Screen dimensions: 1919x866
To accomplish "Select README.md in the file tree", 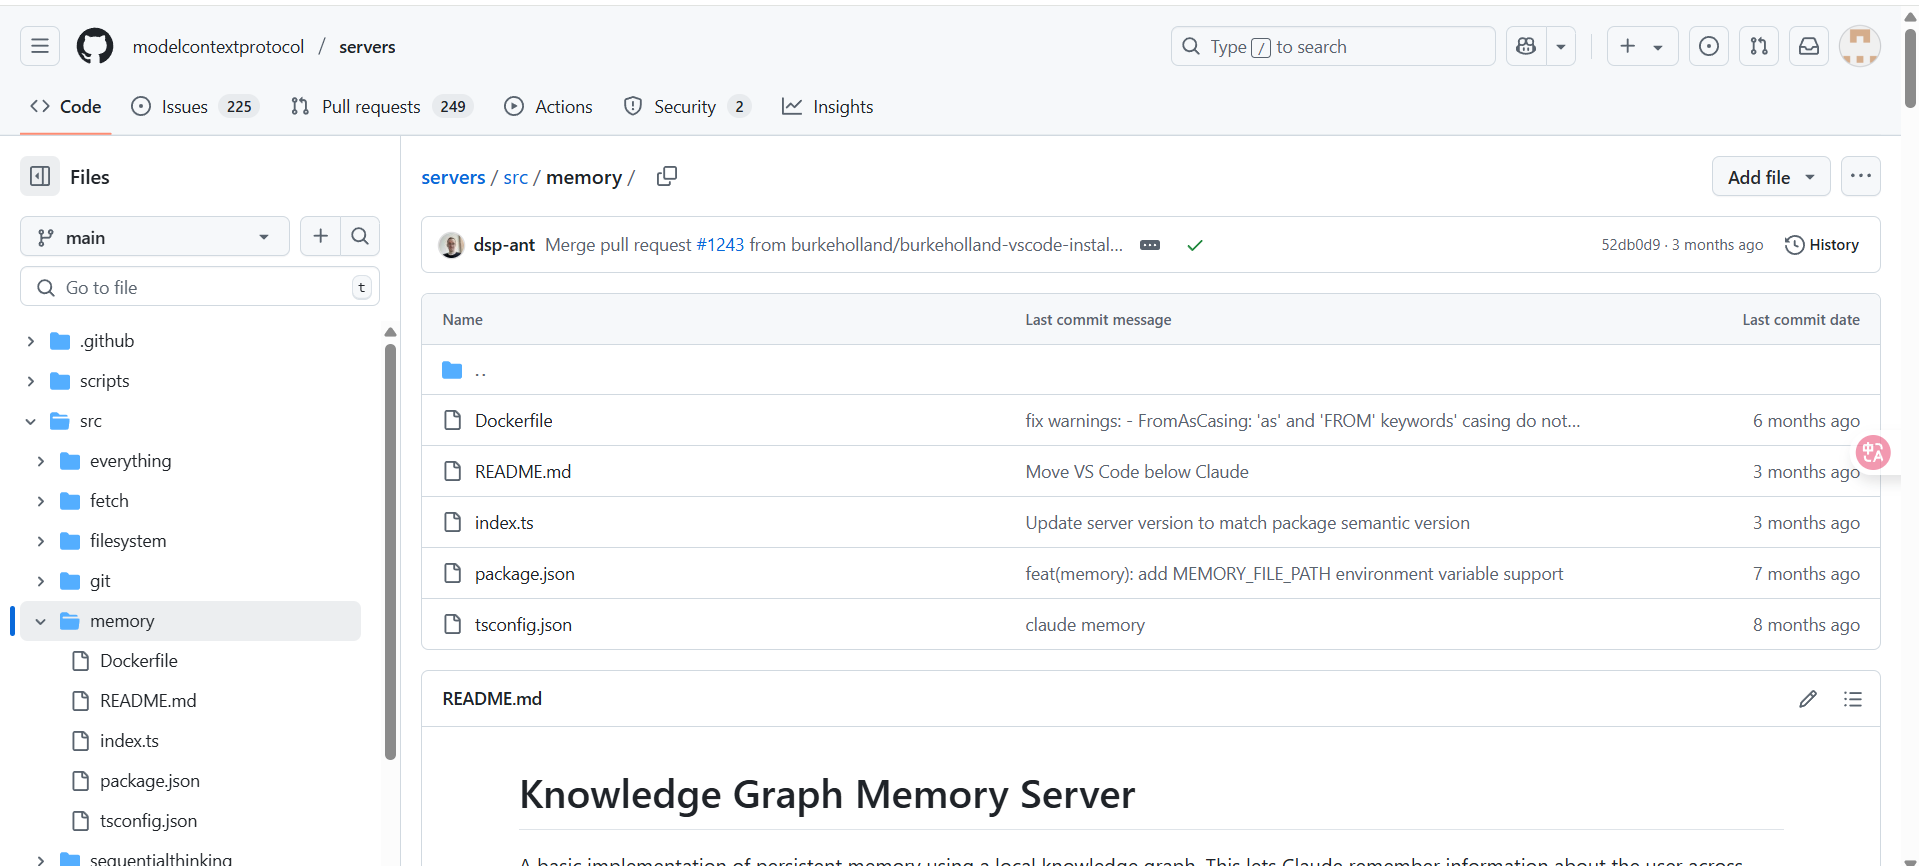I will pyautogui.click(x=148, y=701).
